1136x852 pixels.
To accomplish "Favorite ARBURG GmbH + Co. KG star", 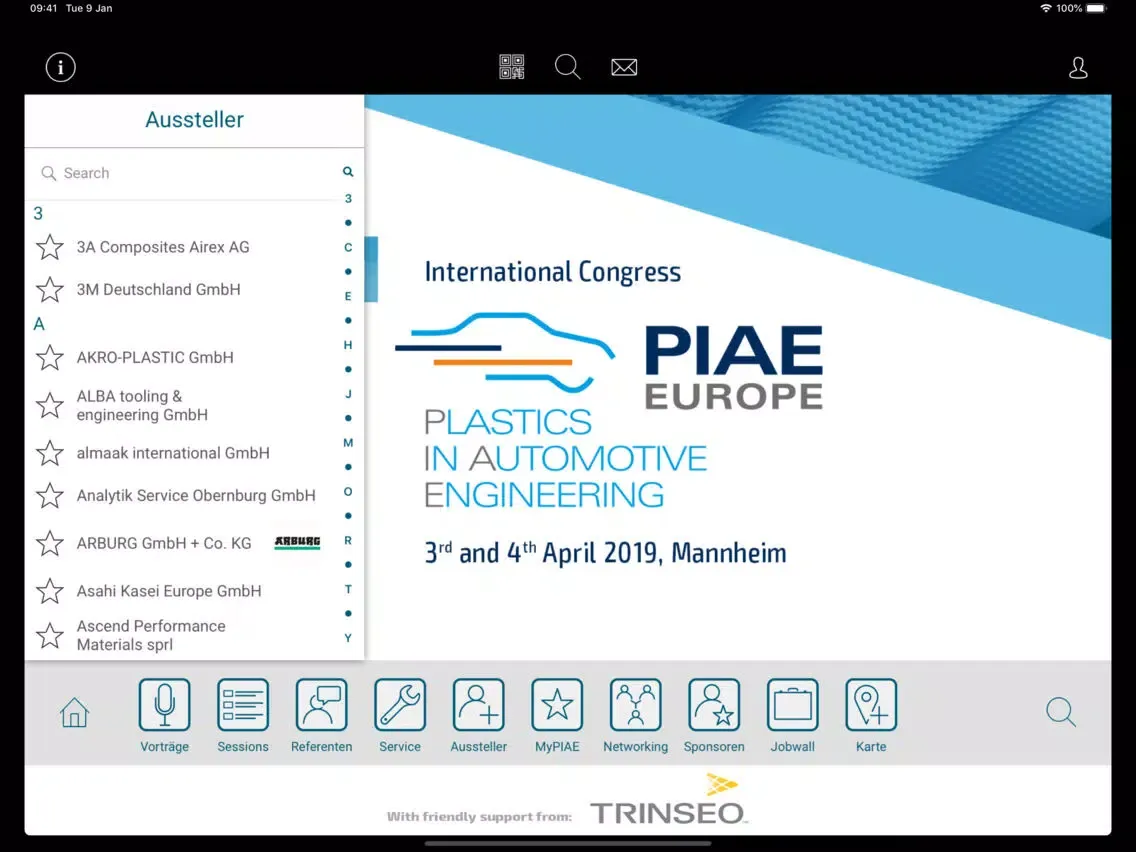I will tap(50, 543).
